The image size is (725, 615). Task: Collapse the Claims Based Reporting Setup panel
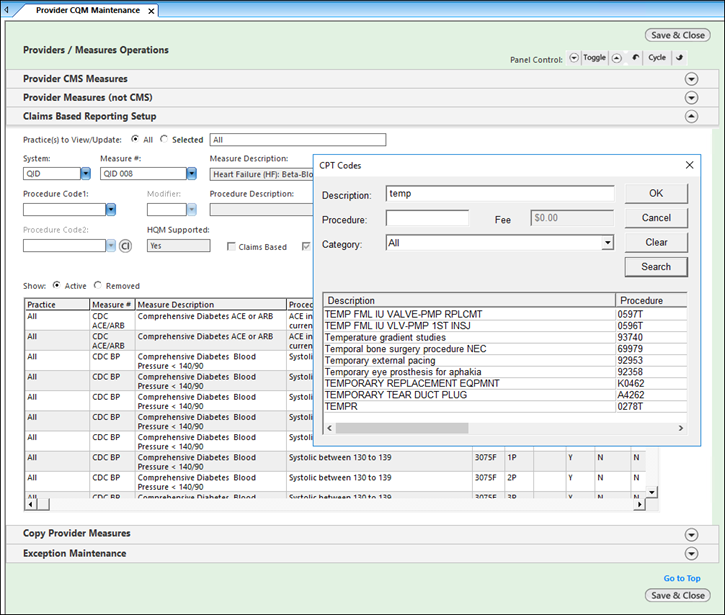pyautogui.click(x=691, y=117)
